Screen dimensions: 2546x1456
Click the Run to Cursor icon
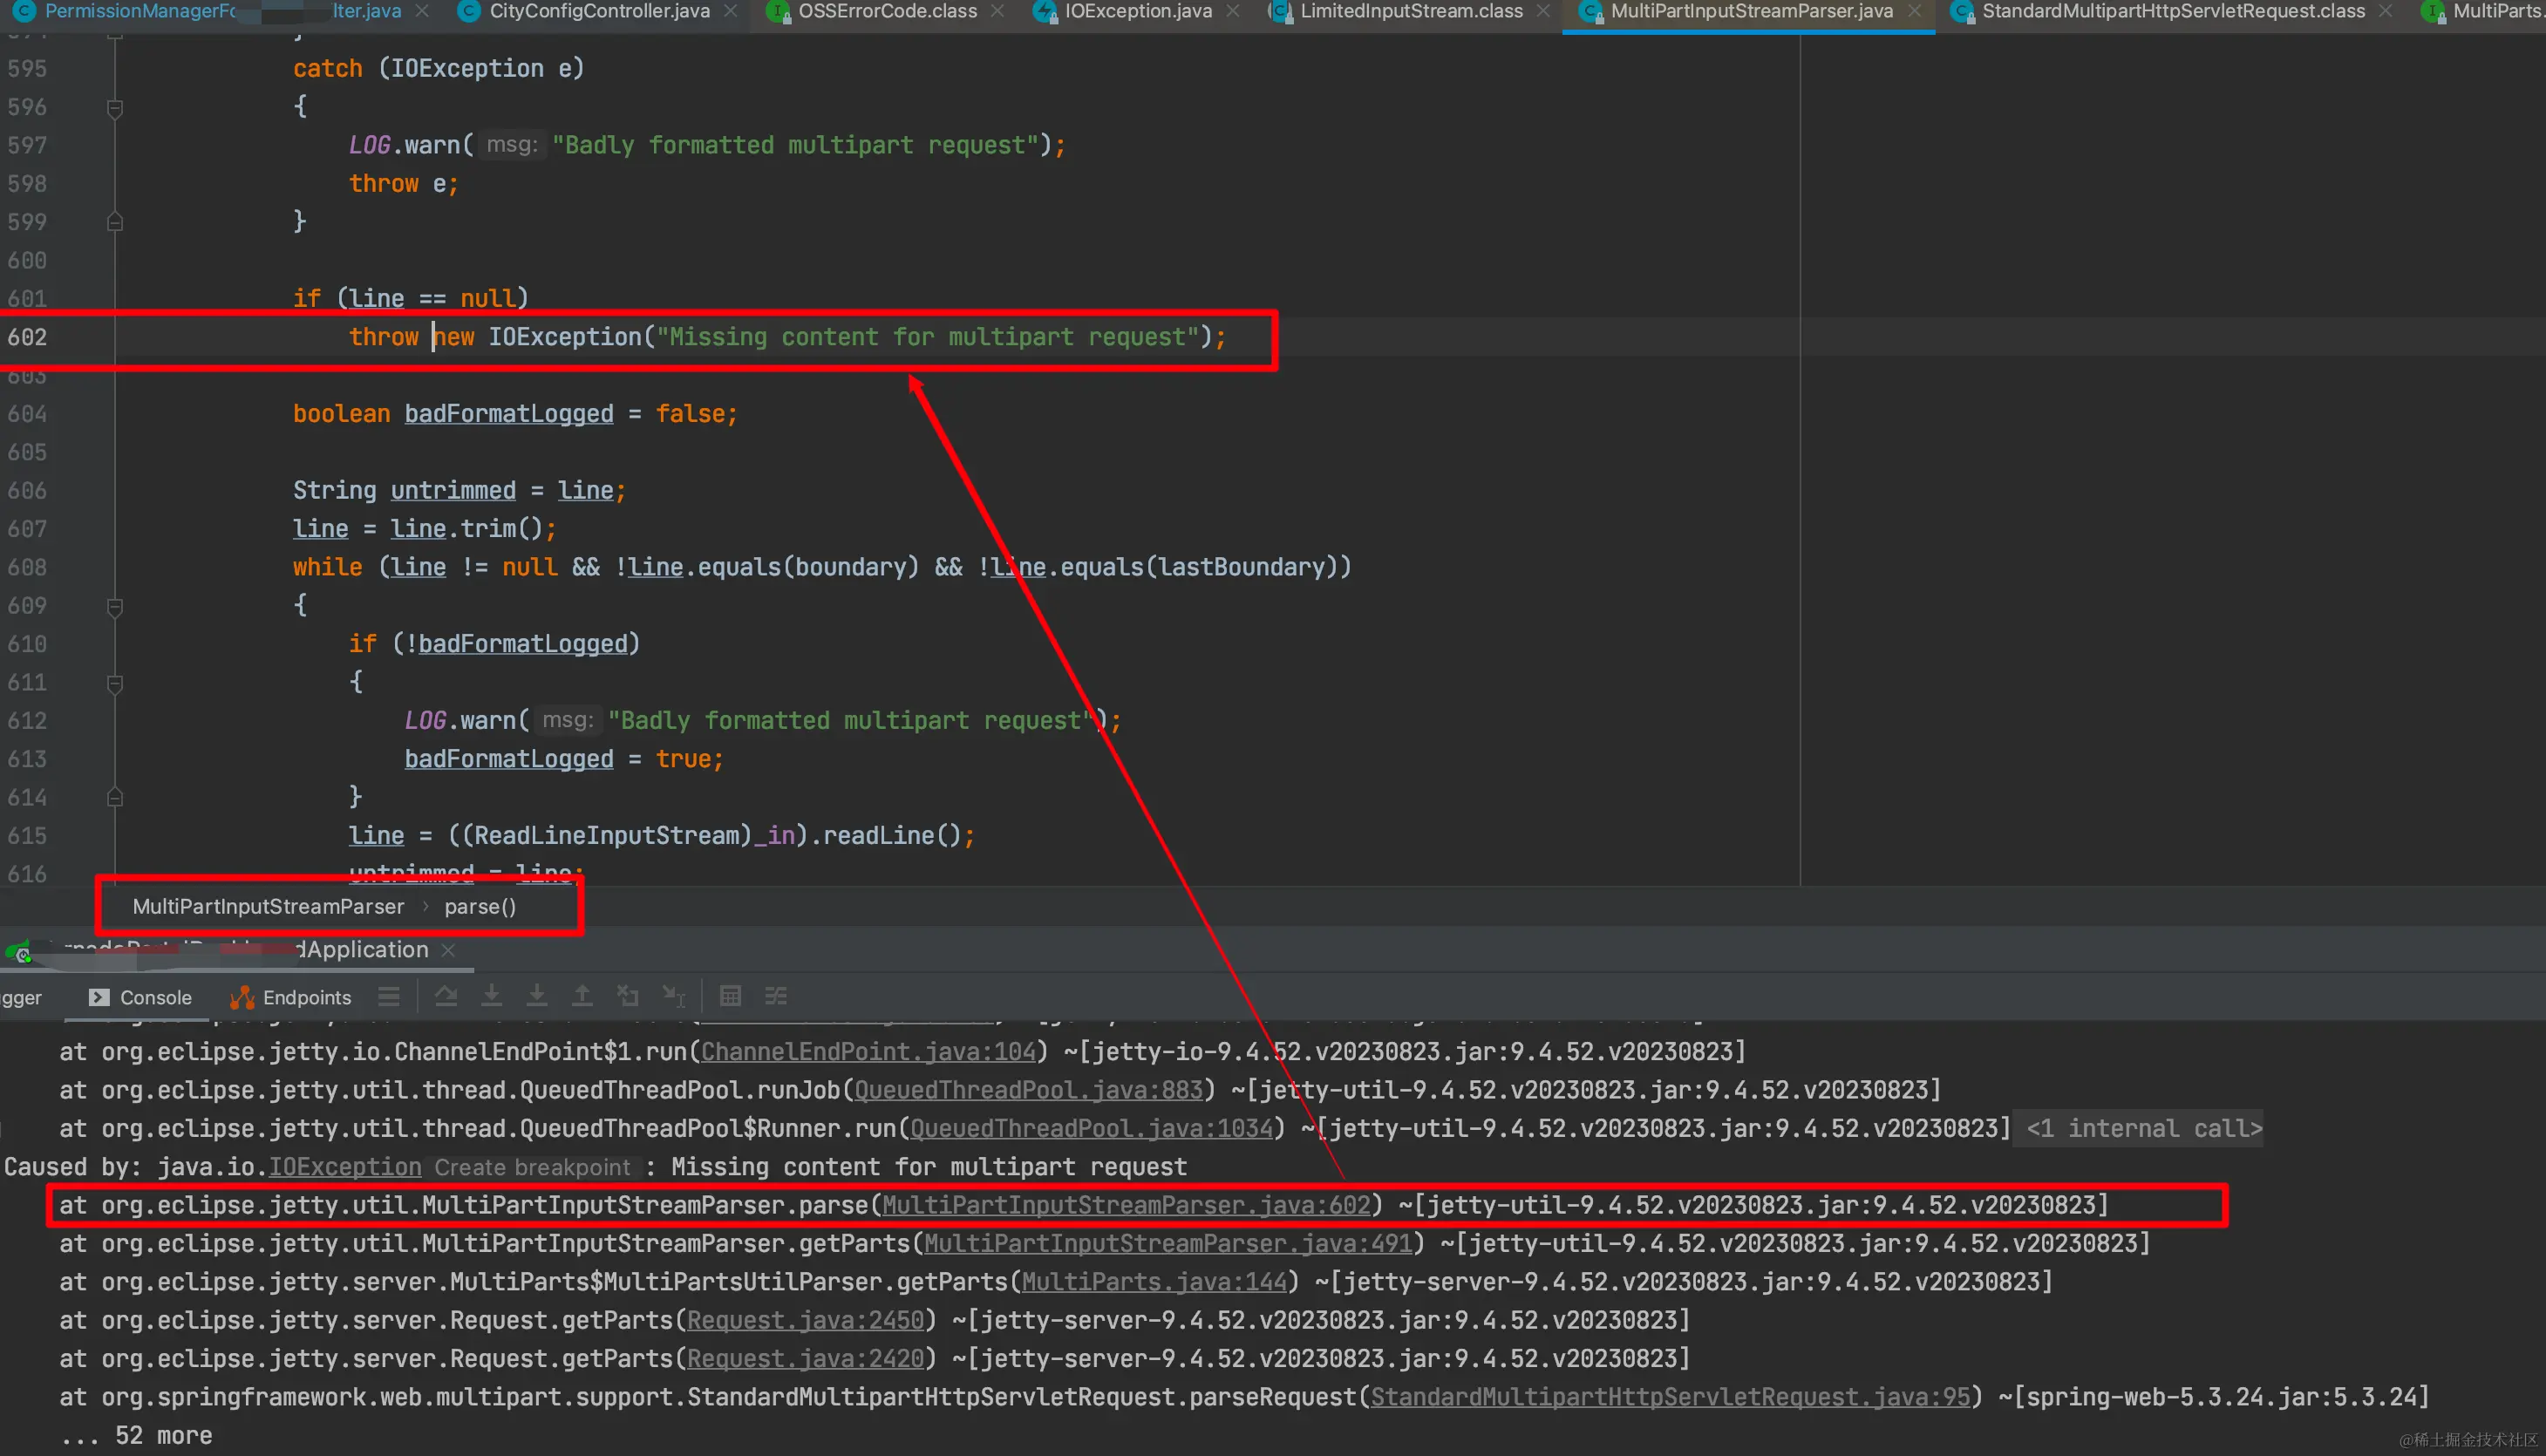pyautogui.click(x=674, y=996)
